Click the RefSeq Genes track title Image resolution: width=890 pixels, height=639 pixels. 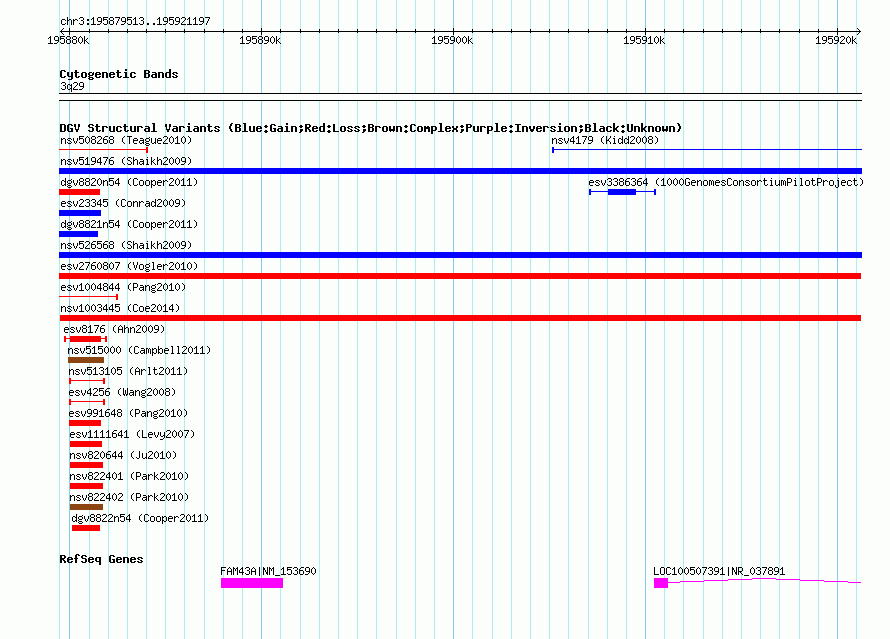point(101,559)
